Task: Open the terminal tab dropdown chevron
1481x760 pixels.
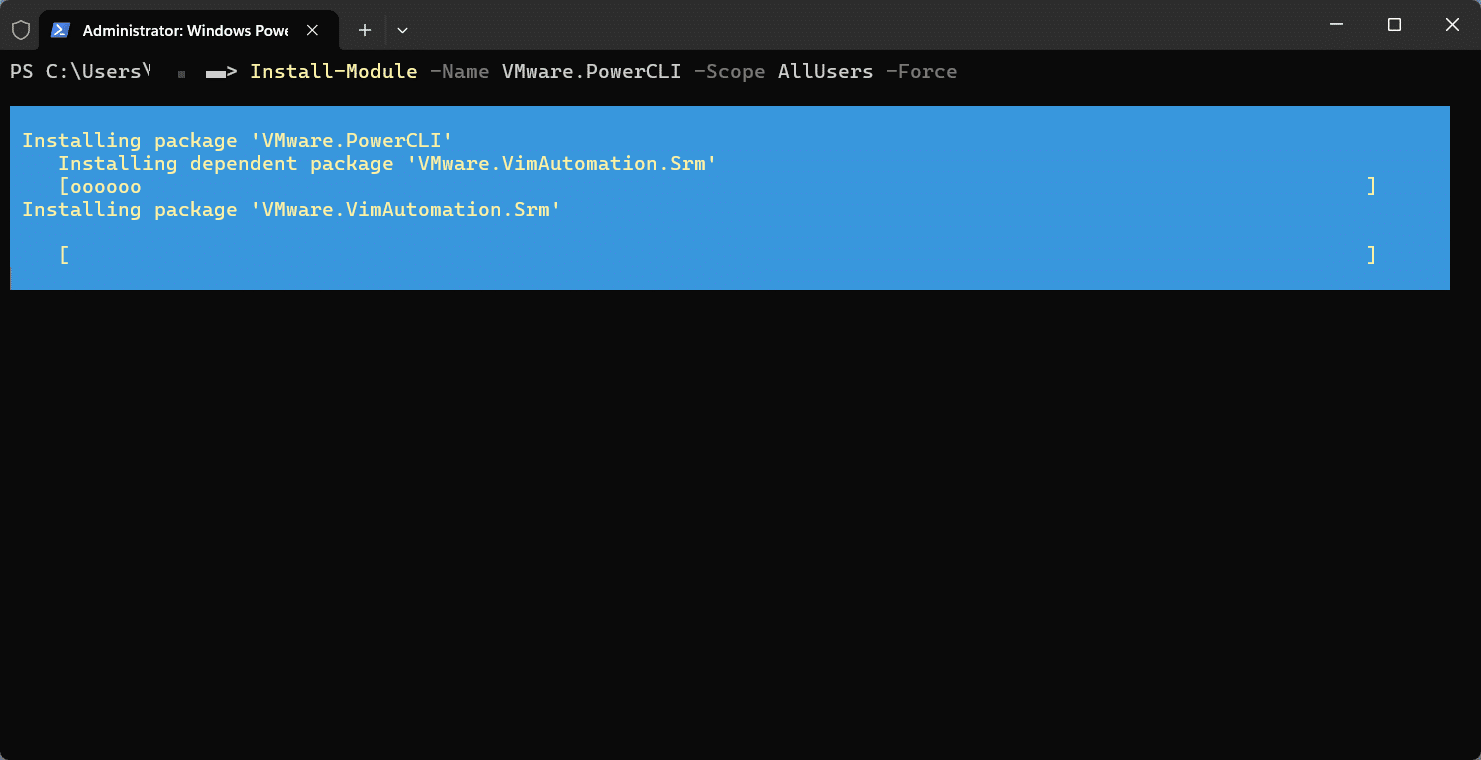Action: coord(403,31)
